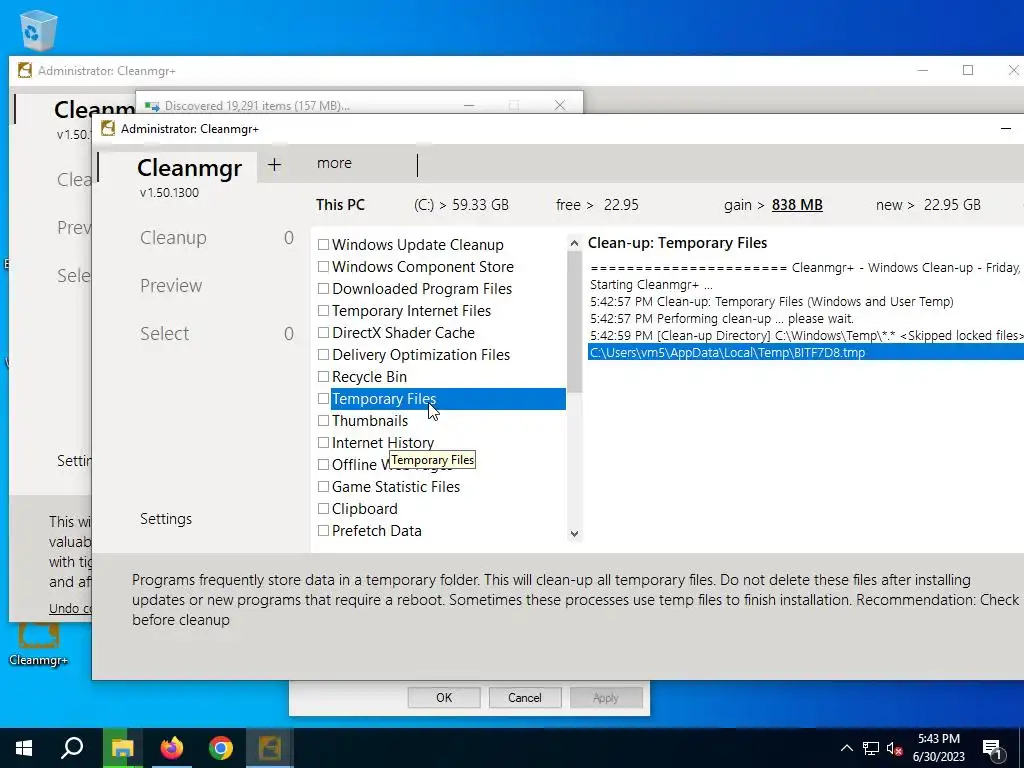Image resolution: width=1024 pixels, height=768 pixels.
Task: Minimize the front Cleanmgr+ window
Action: point(1006,129)
